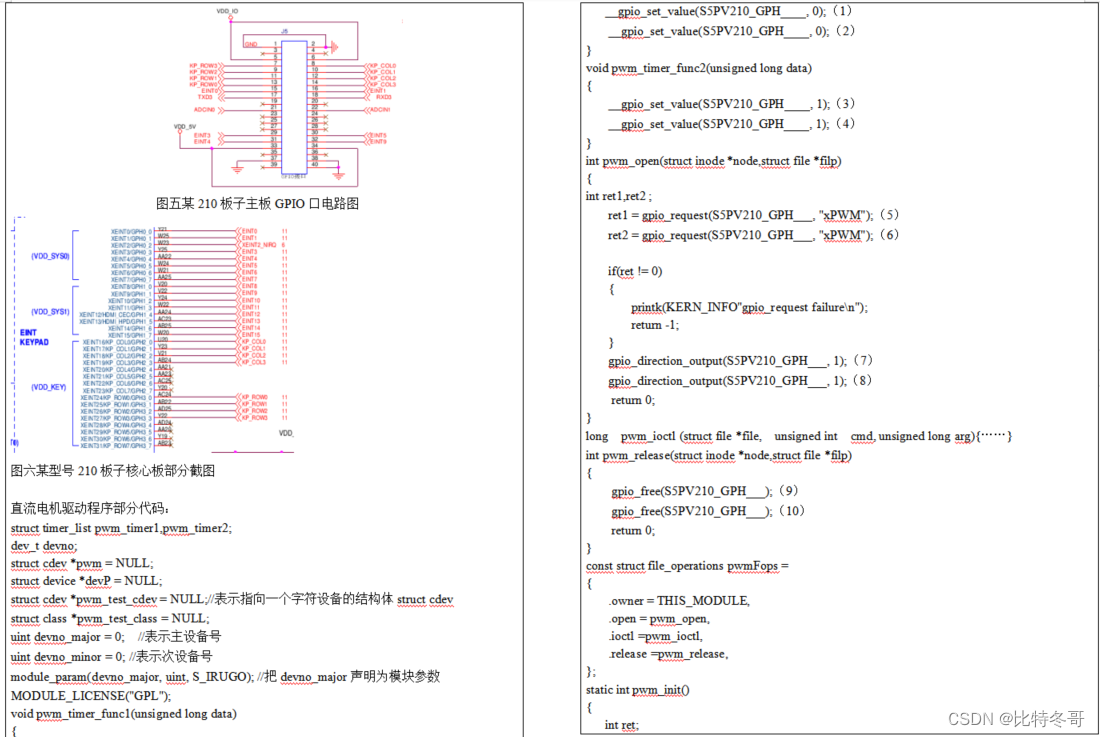Click the 'int pwm_release(struct inode *node...' line

718,455
